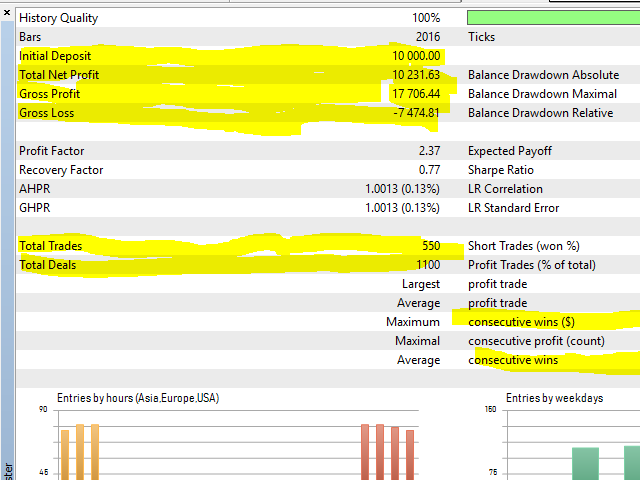Select the Bars count value 2016
Viewport: 640px width, 480px height.
[x=424, y=37]
